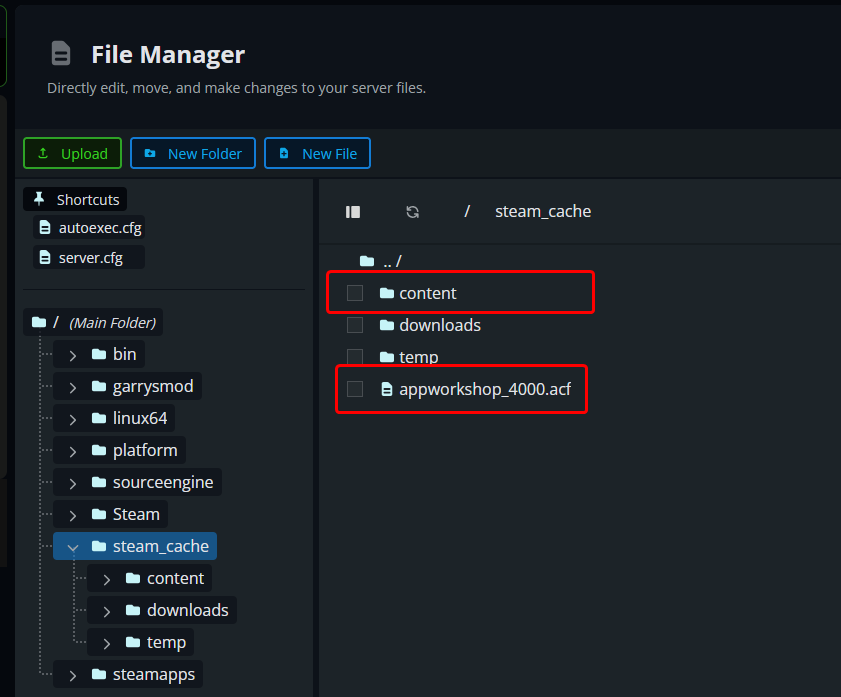Open the autoexec.cfg shortcut
Image resolution: width=841 pixels, height=697 pixels.
[89, 228]
